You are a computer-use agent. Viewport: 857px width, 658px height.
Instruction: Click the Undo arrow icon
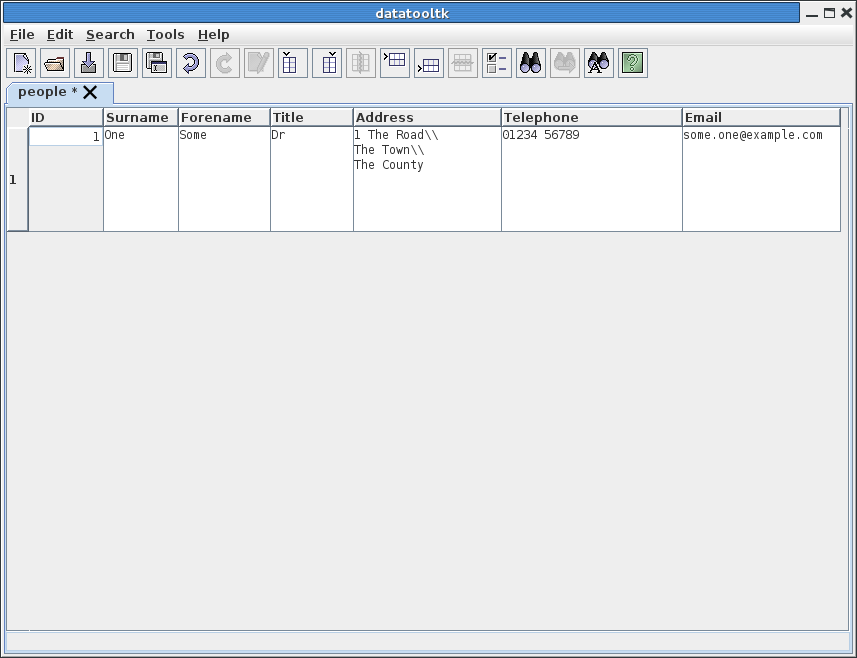pos(191,63)
